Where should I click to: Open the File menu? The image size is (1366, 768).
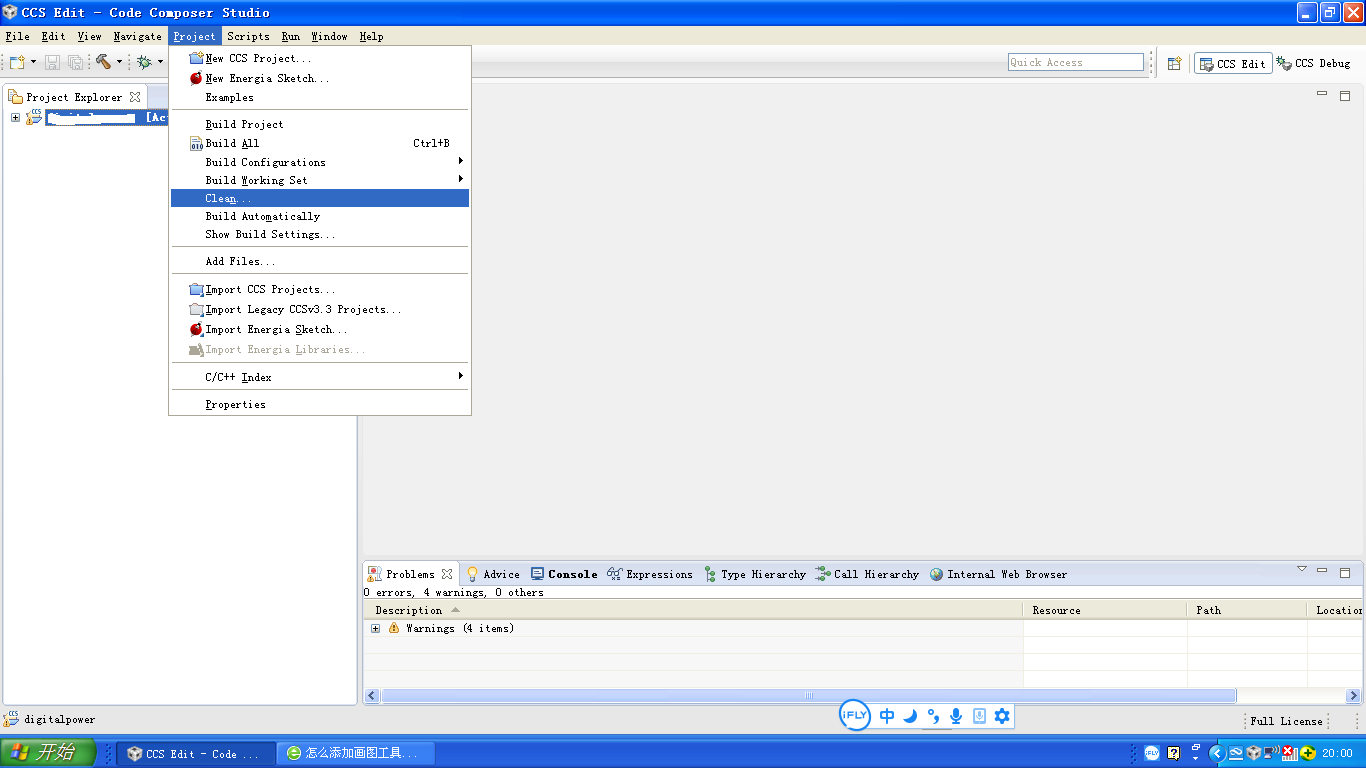[17, 36]
